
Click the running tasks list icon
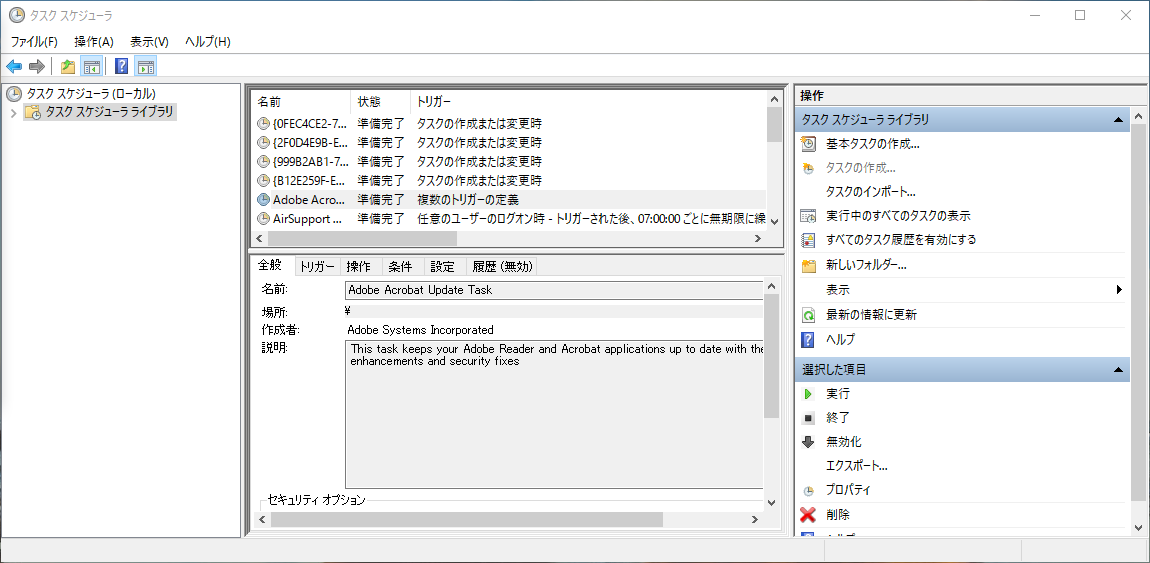coord(808,216)
